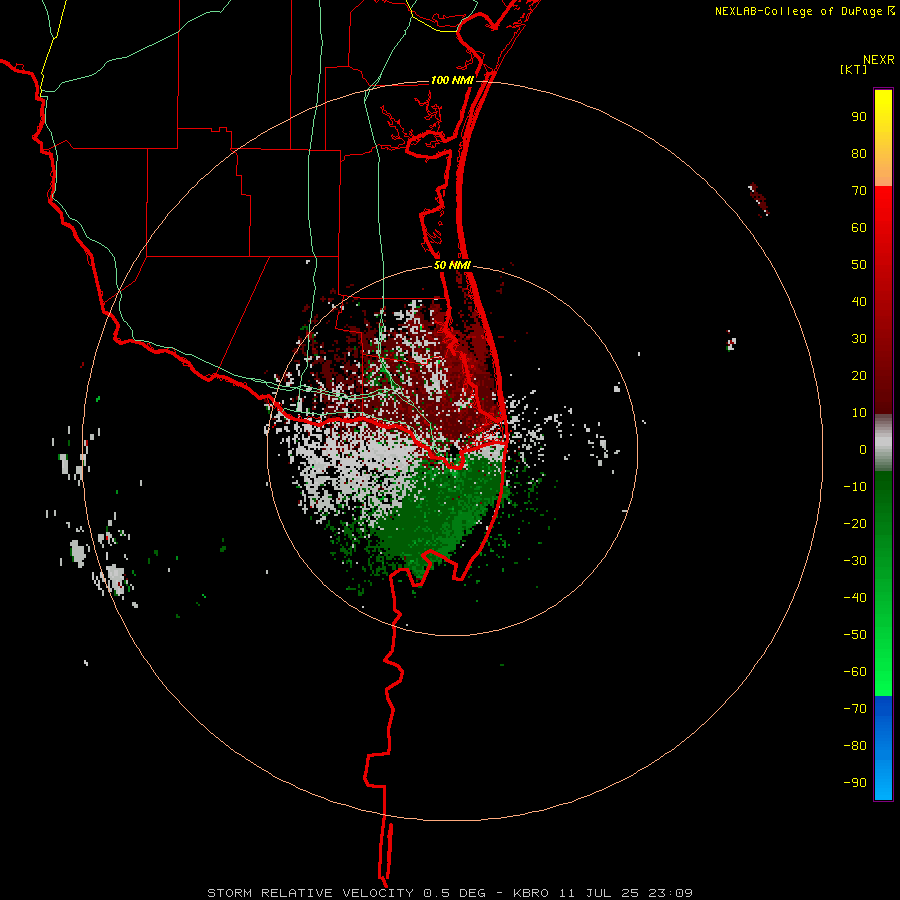Click the 20 knot scale label
This screenshot has height=900, width=900.
coord(859,376)
